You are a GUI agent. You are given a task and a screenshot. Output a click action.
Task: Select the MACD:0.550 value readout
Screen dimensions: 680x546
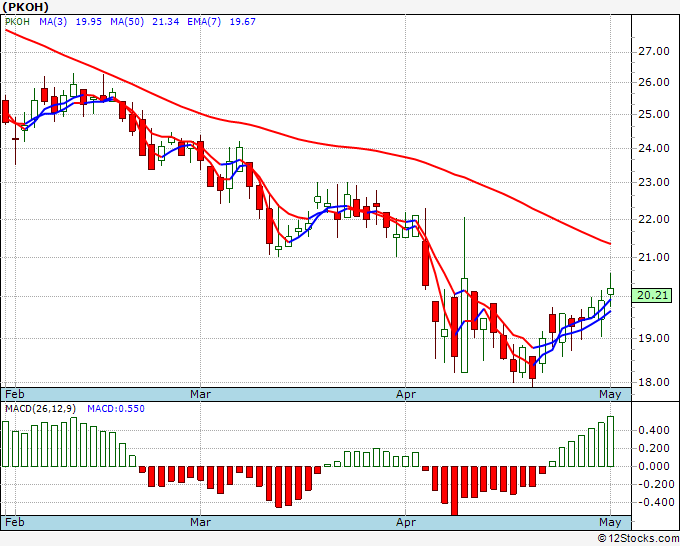coord(116,409)
